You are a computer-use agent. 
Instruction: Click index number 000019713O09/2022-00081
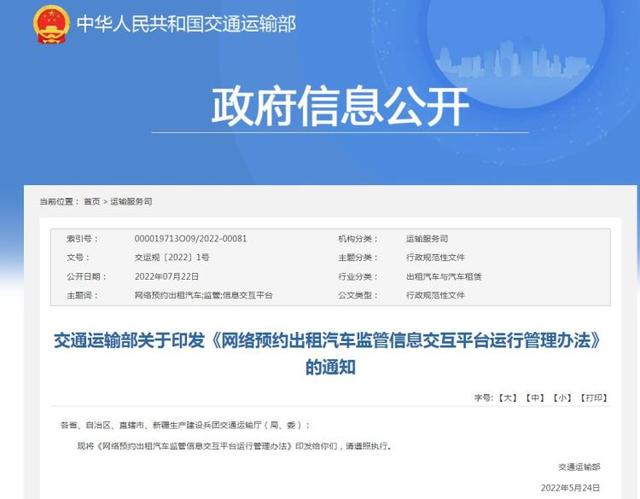pos(190,240)
